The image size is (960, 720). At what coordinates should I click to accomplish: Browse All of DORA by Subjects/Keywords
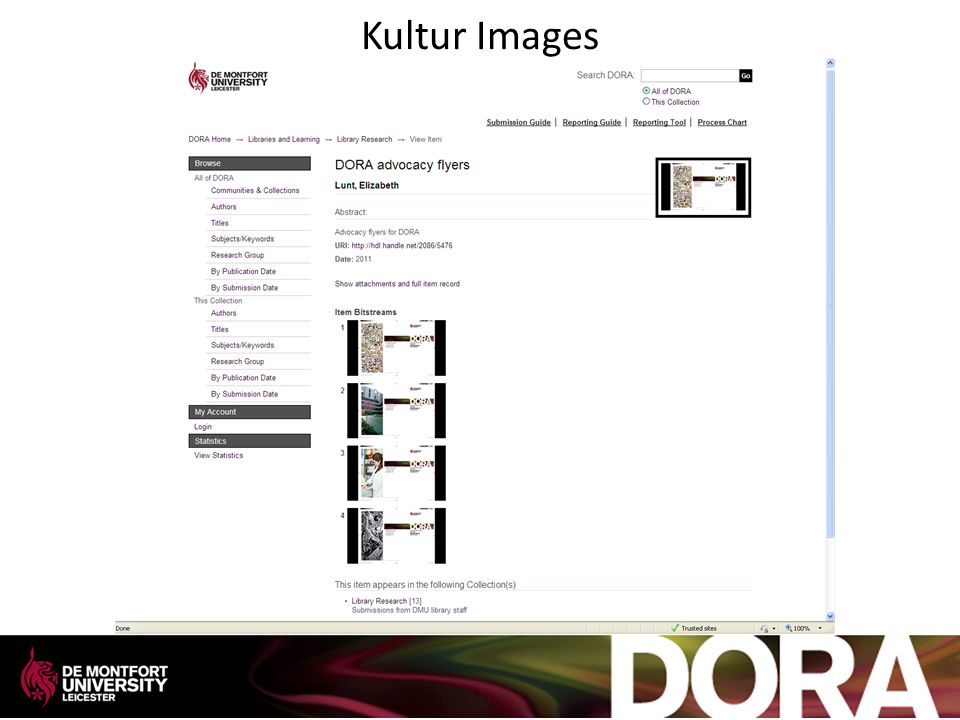click(x=242, y=239)
